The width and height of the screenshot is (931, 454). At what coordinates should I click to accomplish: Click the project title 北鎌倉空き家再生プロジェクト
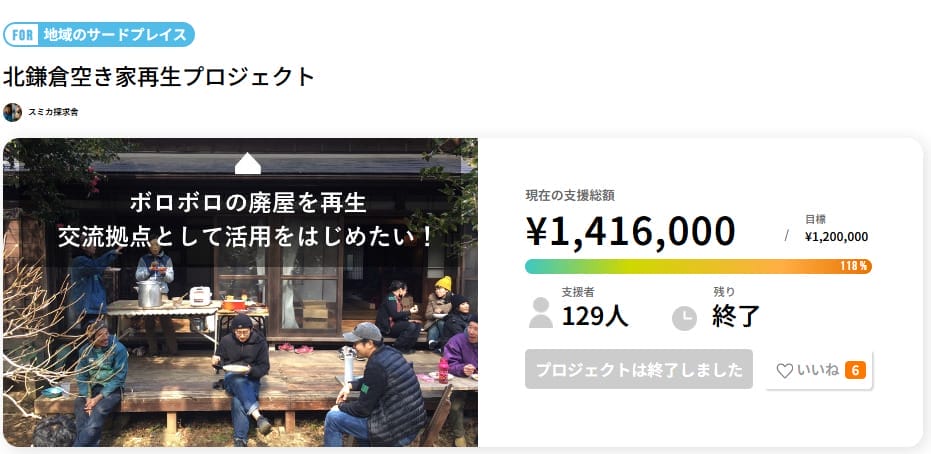pyautogui.click(x=159, y=76)
